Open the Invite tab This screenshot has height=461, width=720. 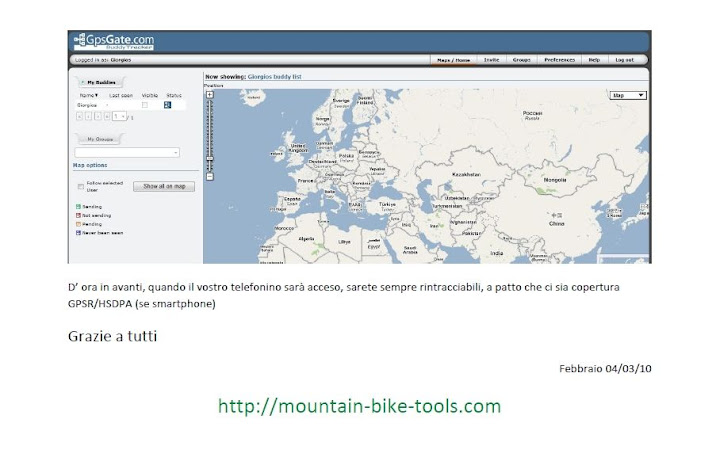[x=491, y=60]
